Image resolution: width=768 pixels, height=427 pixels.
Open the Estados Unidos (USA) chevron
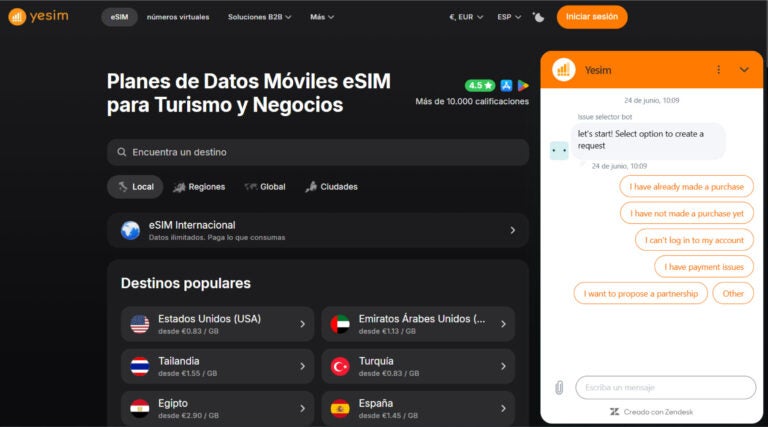tap(302, 324)
